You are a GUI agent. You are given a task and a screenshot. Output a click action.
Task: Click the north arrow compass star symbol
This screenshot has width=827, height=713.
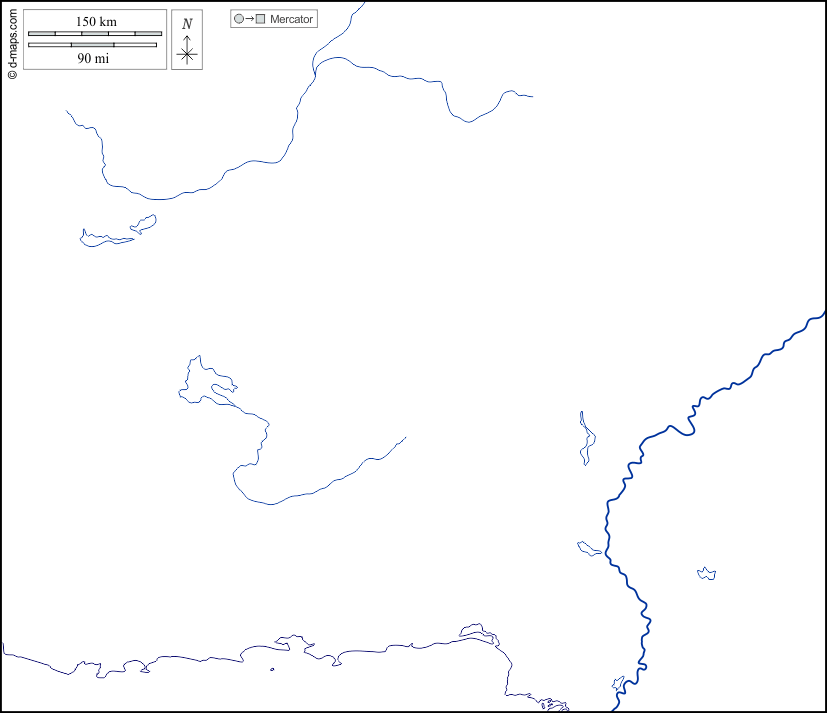pyautogui.click(x=187, y=54)
